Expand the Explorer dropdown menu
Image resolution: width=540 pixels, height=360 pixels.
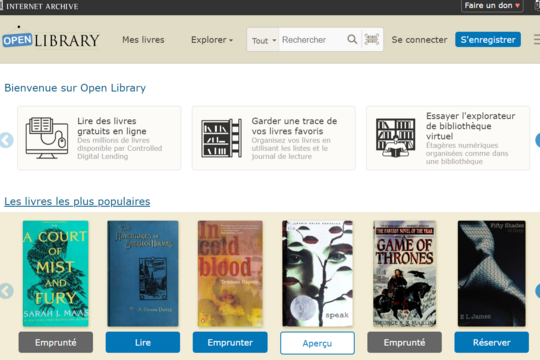(212, 40)
